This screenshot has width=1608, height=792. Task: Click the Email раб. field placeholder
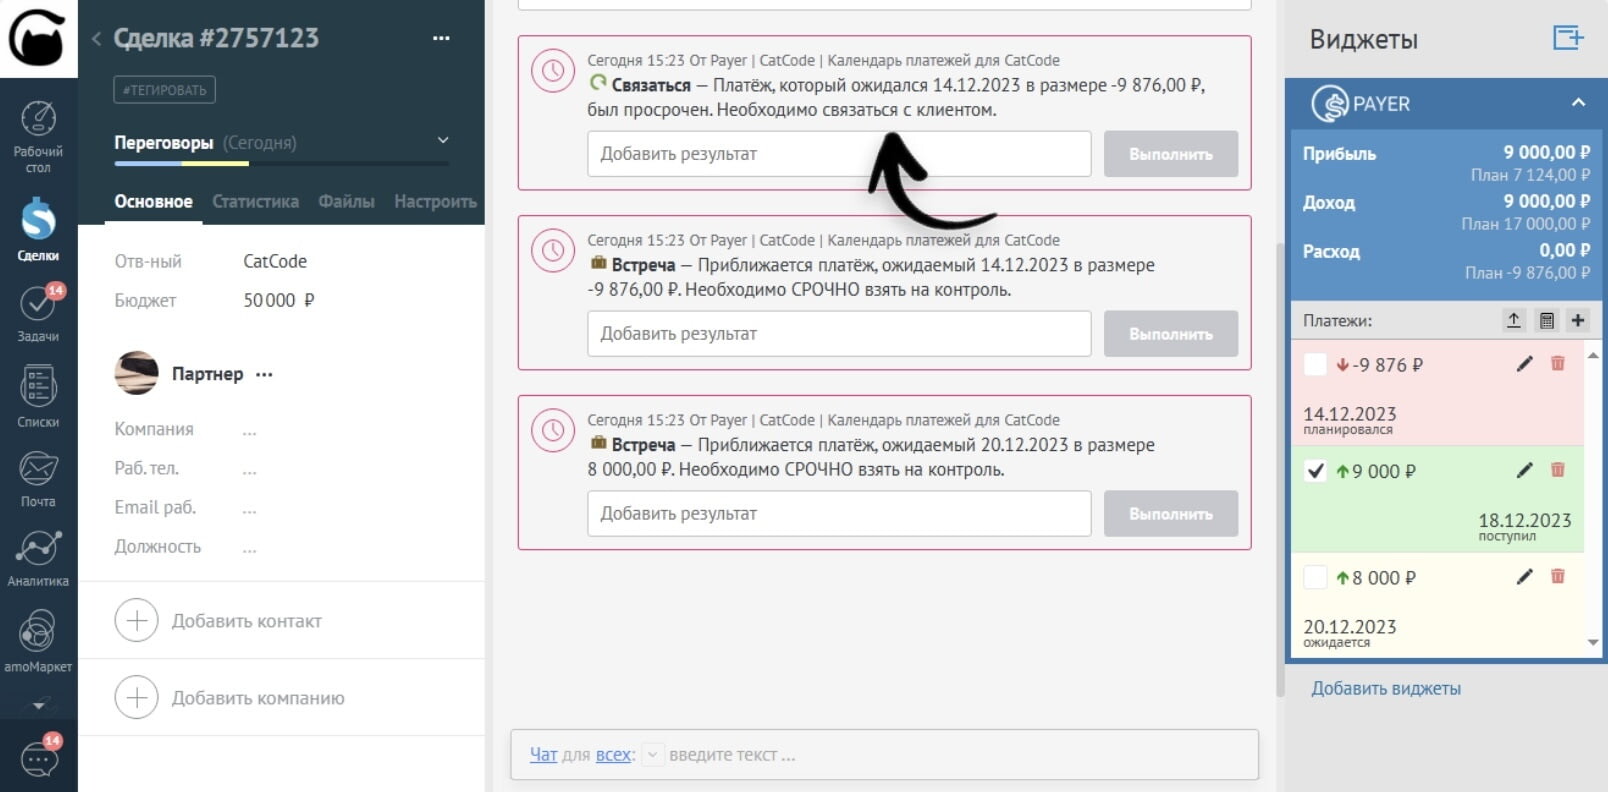(249, 508)
